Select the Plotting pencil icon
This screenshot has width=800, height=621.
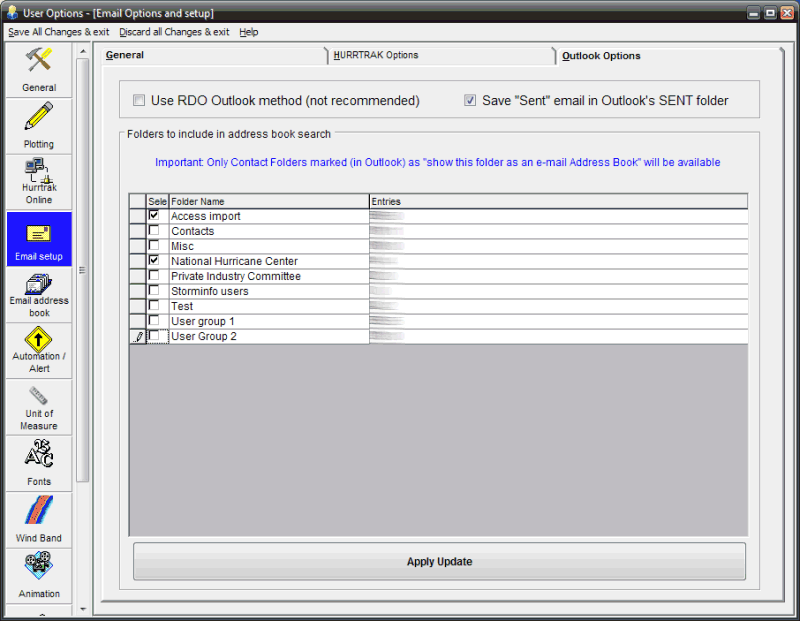[x=39, y=124]
